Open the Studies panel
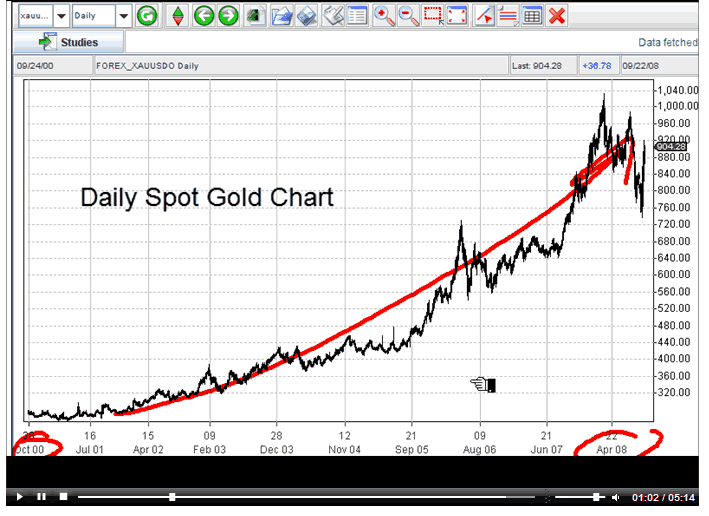 click(x=69, y=42)
